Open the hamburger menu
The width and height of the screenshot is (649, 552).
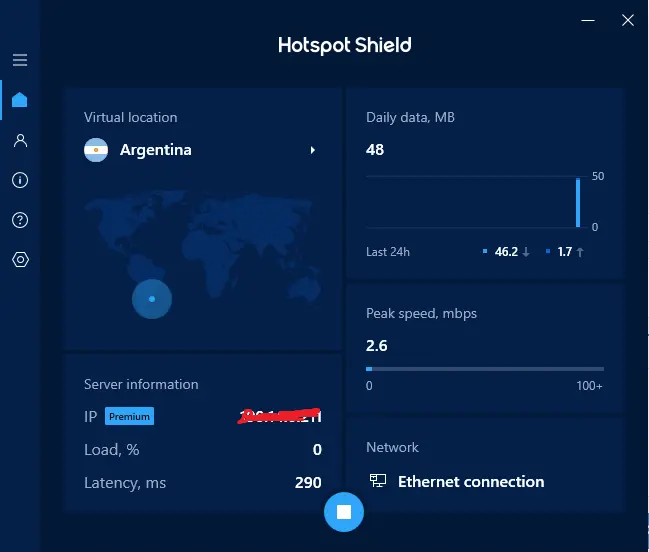[20, 60]
